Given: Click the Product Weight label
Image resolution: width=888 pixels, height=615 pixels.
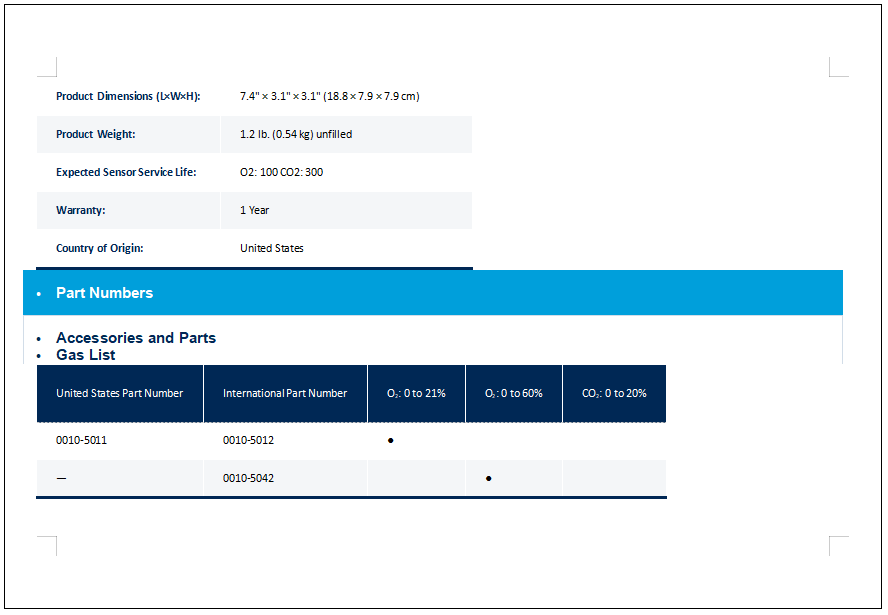Looking at the screenshot, I should (96, 134).
